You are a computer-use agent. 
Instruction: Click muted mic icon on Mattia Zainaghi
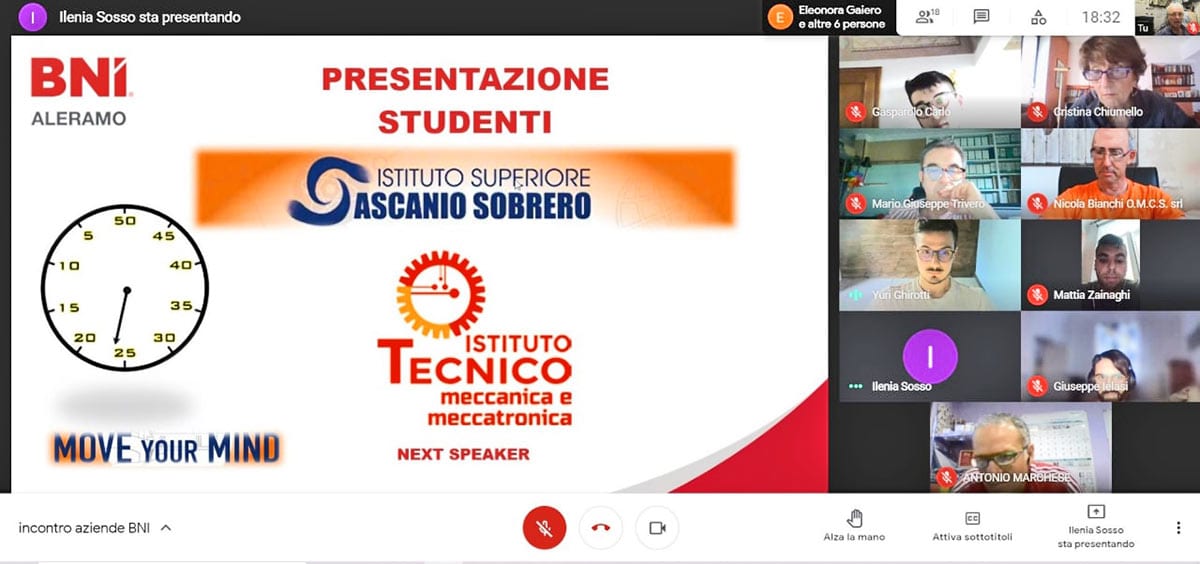1037,295
